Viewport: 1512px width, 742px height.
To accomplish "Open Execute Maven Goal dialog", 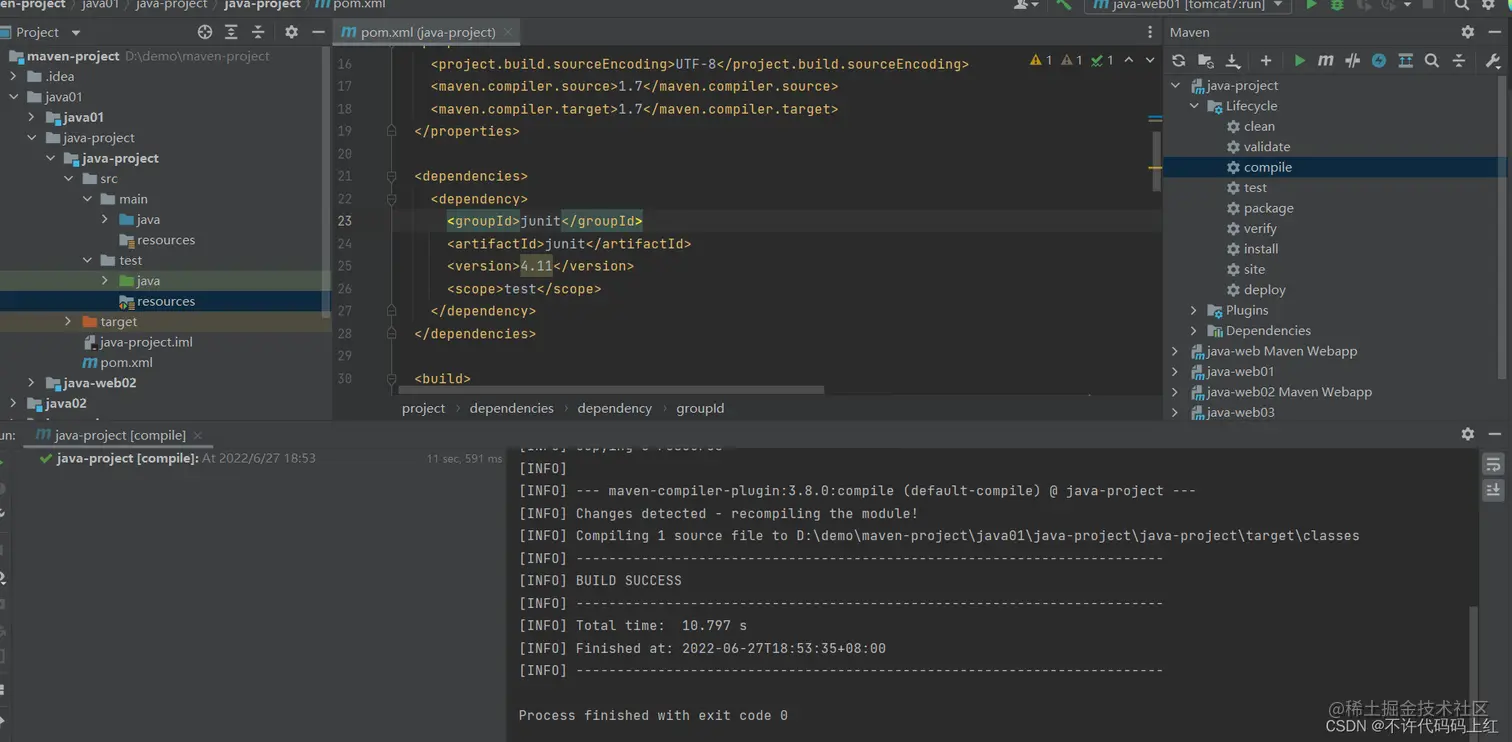I will coord(1325,61).
